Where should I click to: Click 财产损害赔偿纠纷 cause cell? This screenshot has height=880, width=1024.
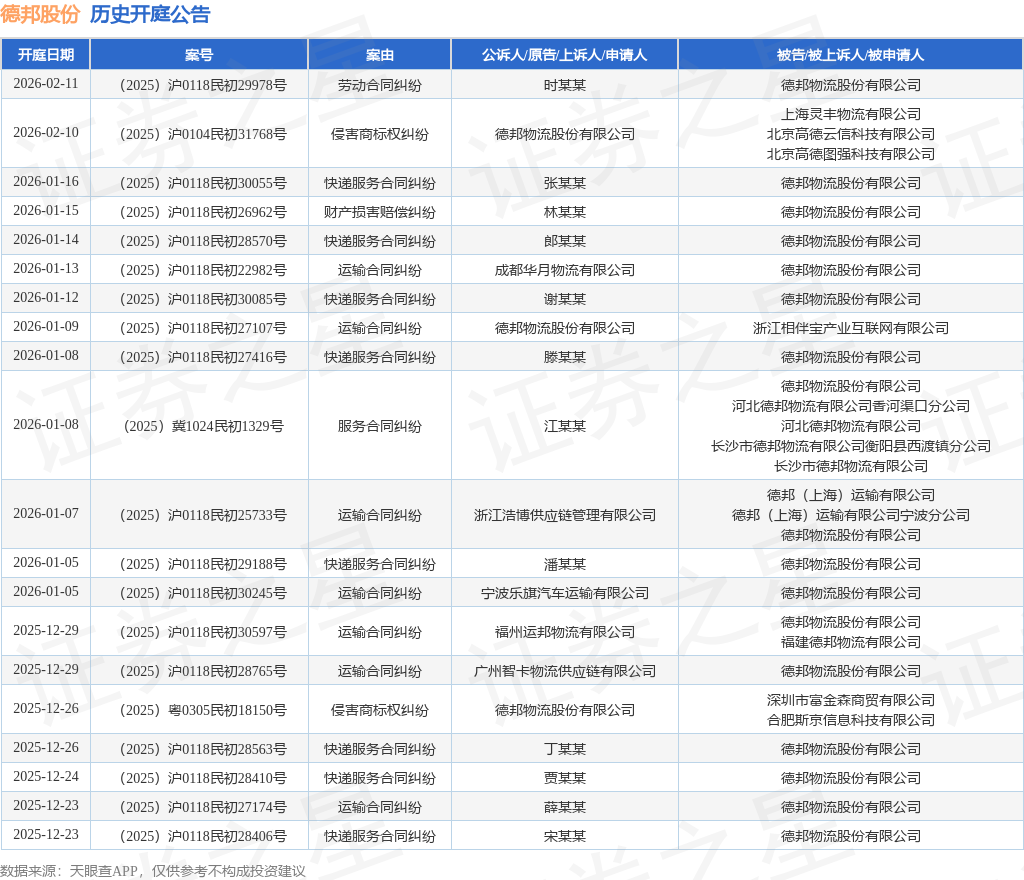(379, 212)
